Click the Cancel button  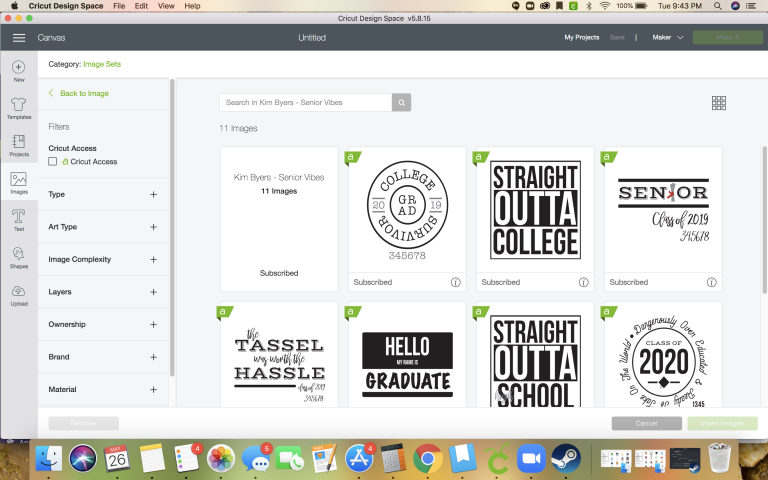click(647, 423)
